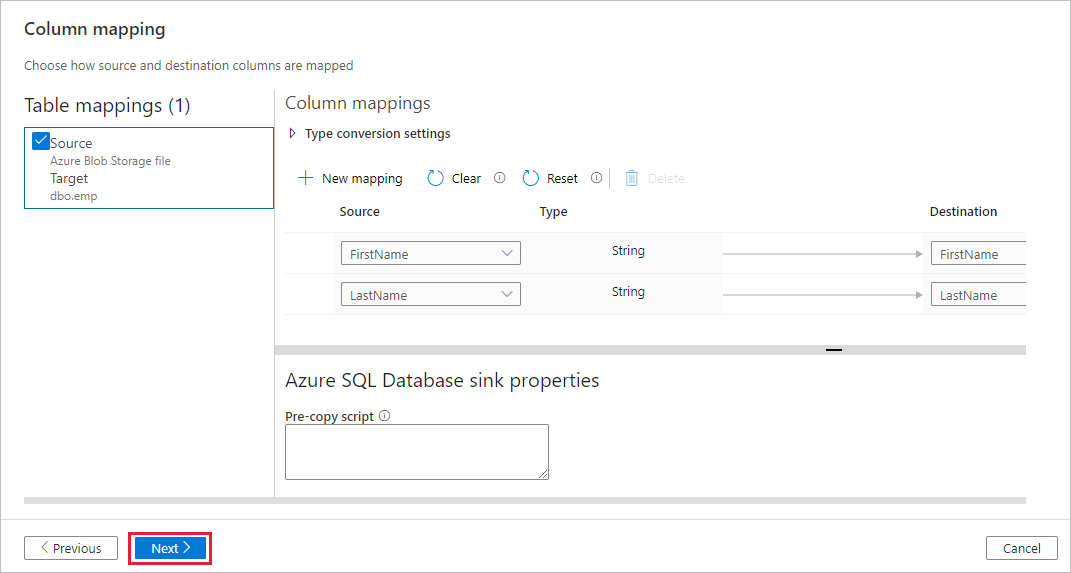Expand Type conversion settings
1071x573 pixels.
(293, 133)
